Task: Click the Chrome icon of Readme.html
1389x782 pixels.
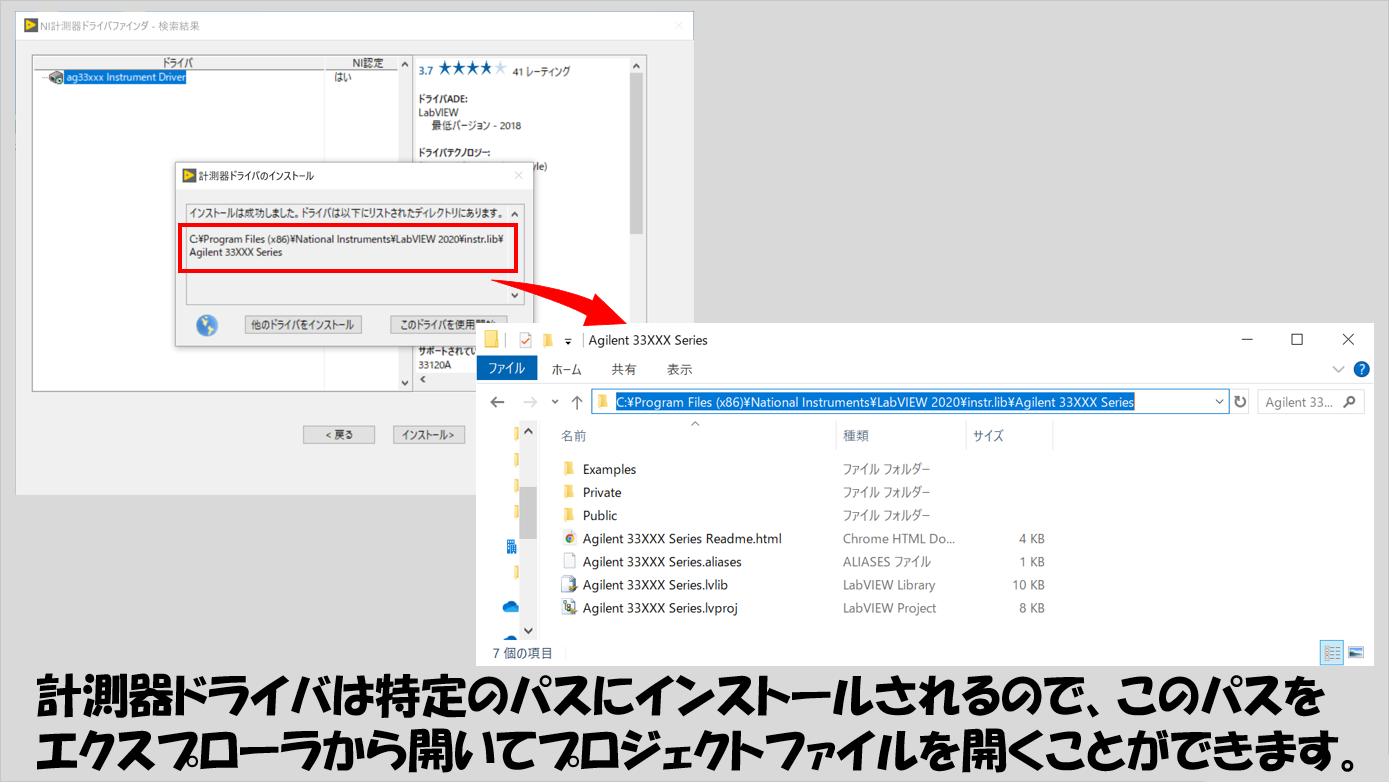Action: coord(569,538)
